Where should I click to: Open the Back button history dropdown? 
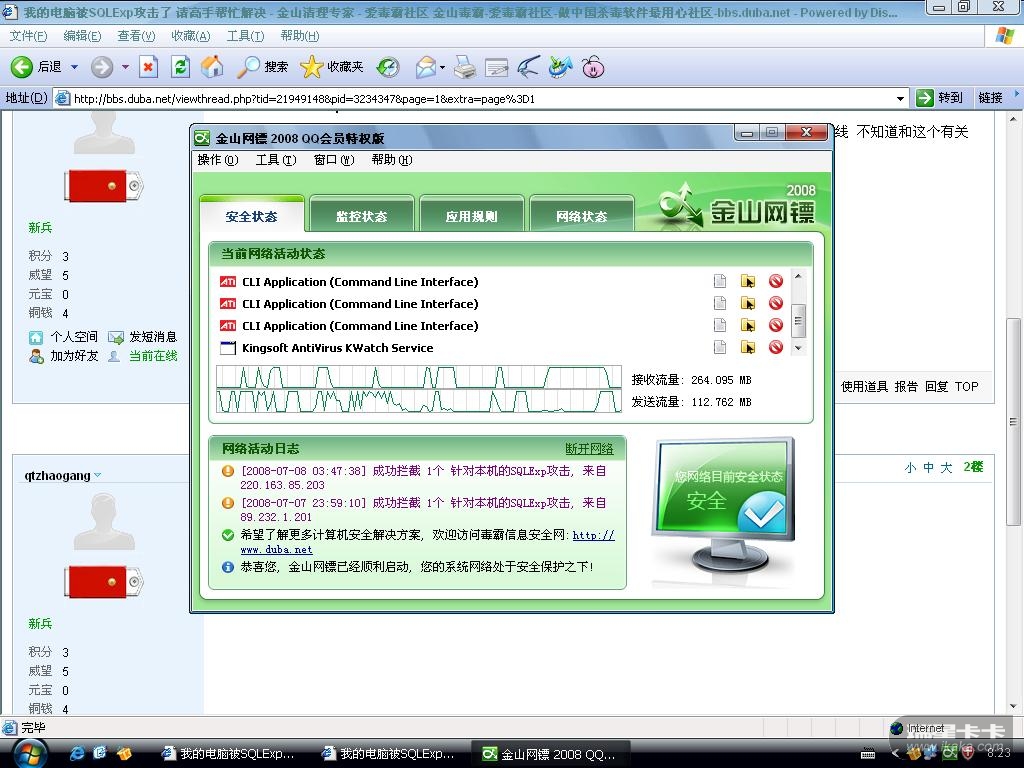(x=74, y=67)
